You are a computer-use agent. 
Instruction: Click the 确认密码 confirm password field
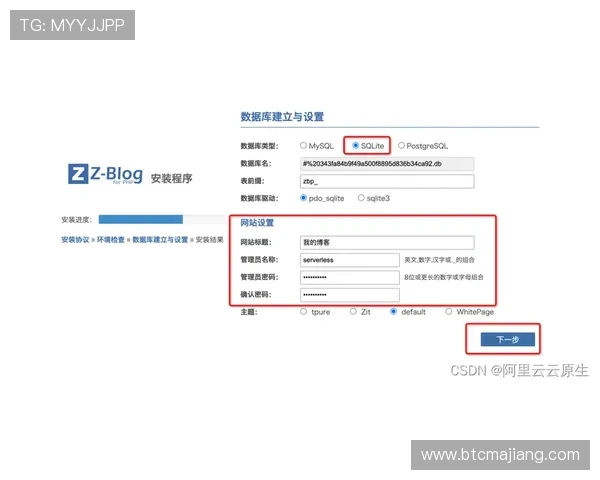pos(350,295)
